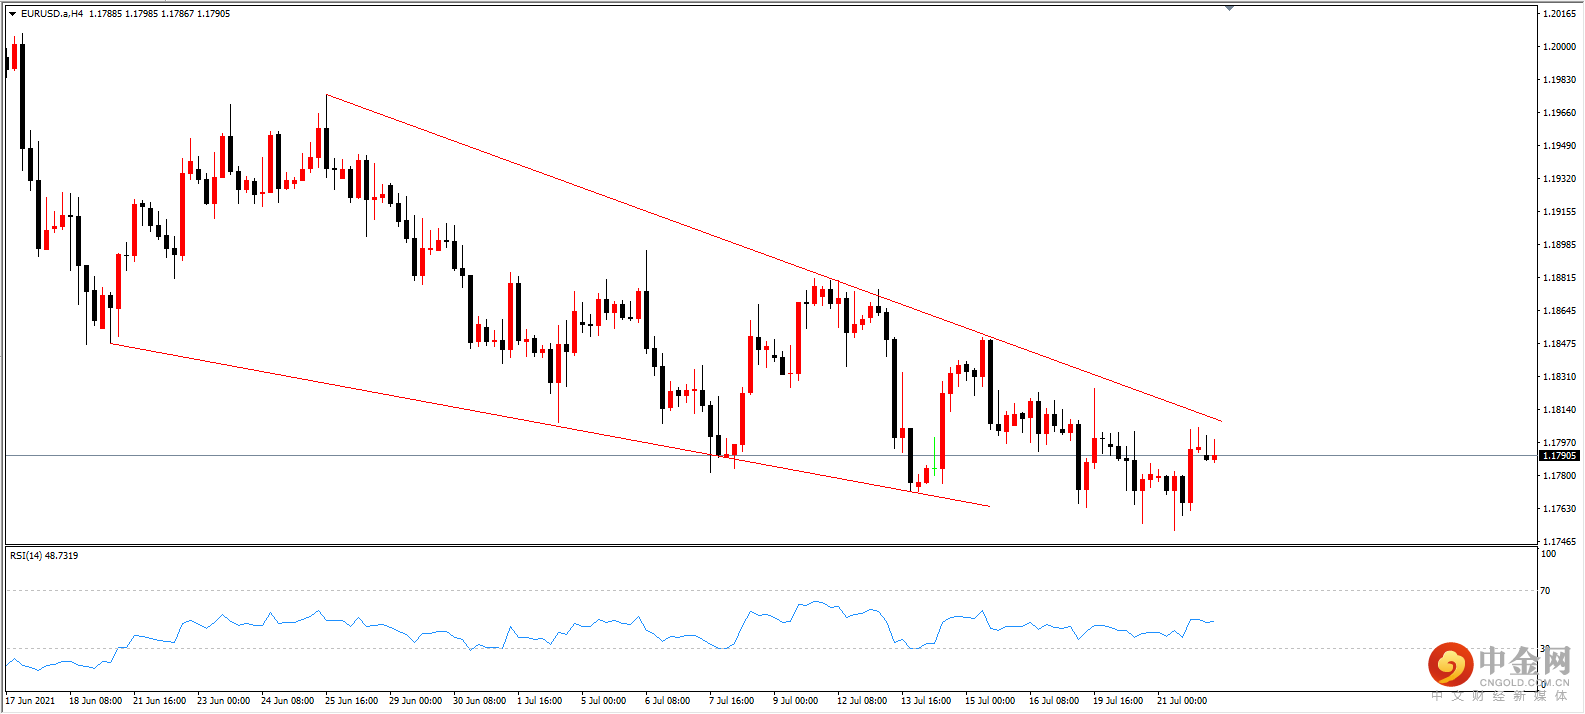The image size is (1585, 714).
Task: Click the chart shift triangle marker at top
Action: click(x=1229, y=8)
